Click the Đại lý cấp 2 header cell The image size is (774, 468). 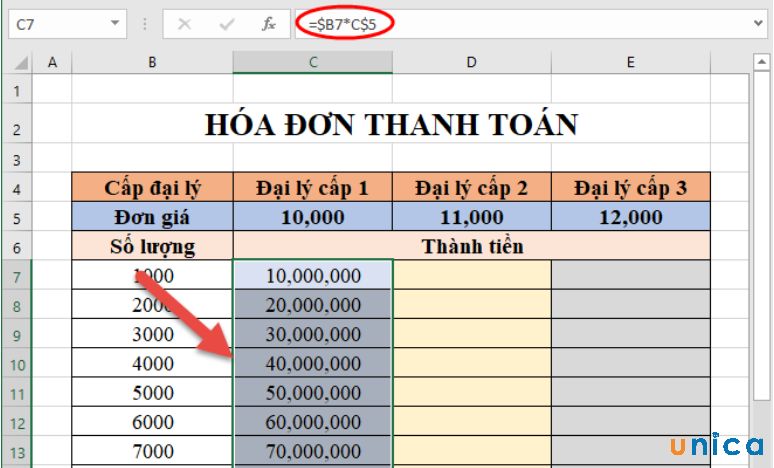click(471, 187)
